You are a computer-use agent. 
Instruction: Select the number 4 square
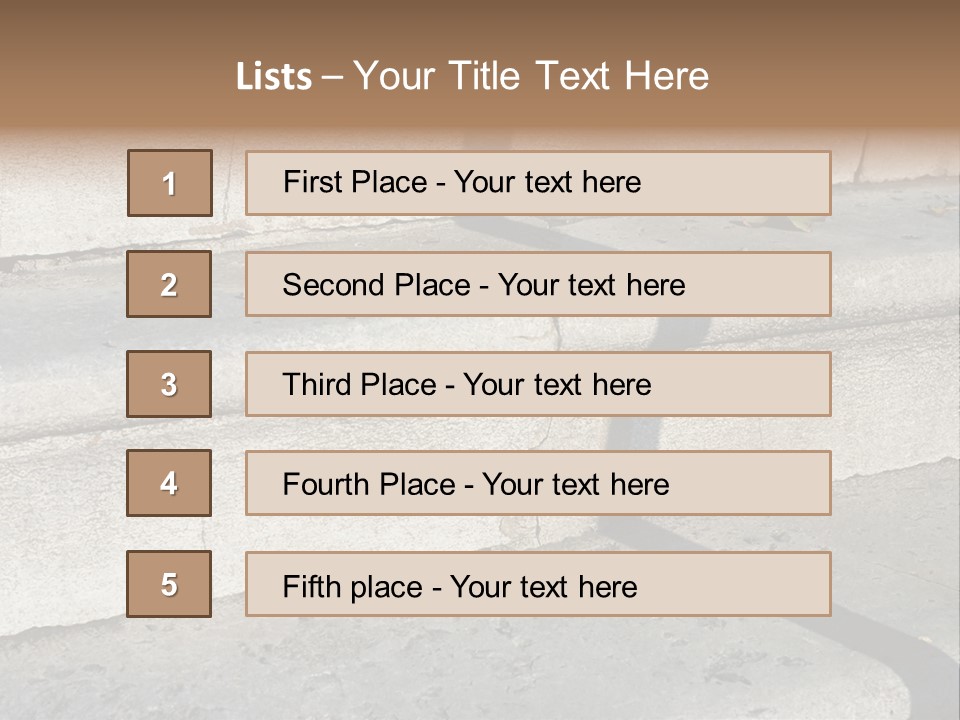click(169, 483)
